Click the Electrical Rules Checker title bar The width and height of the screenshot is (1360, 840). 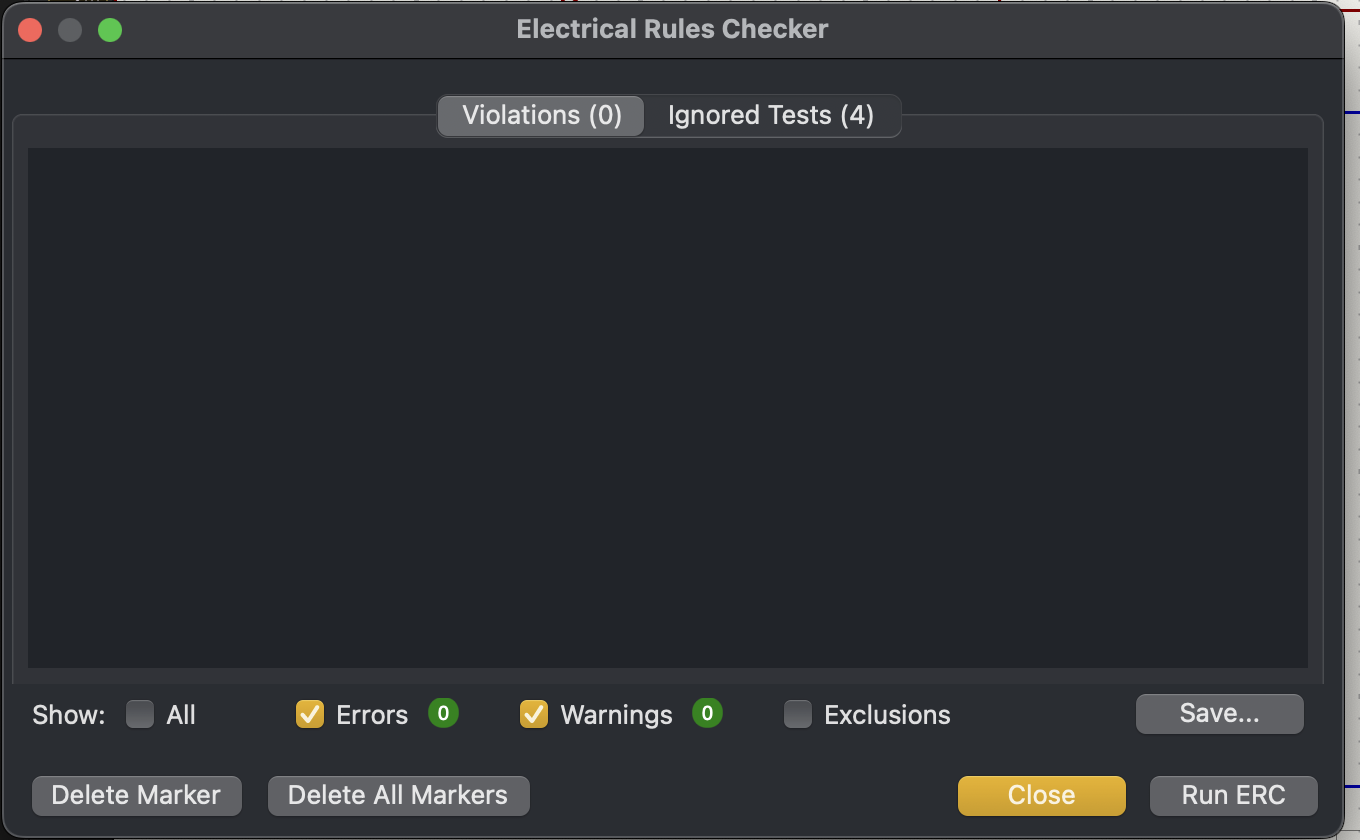(672, 29)
